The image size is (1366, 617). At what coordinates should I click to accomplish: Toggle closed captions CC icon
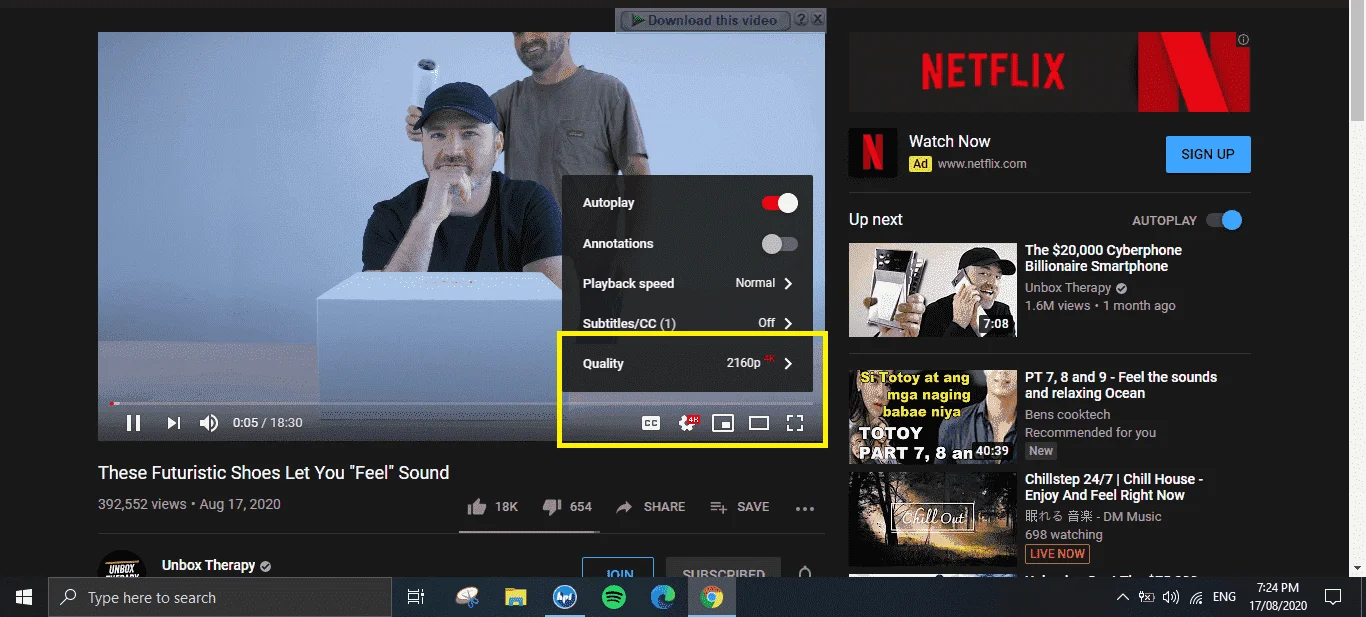651,423
